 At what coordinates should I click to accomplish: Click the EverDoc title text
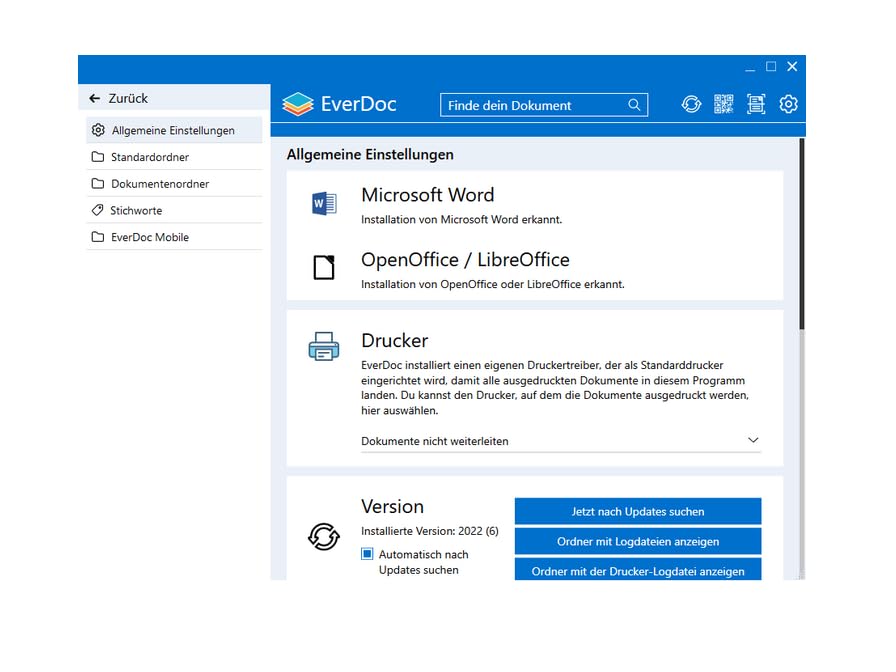(358, 104)
